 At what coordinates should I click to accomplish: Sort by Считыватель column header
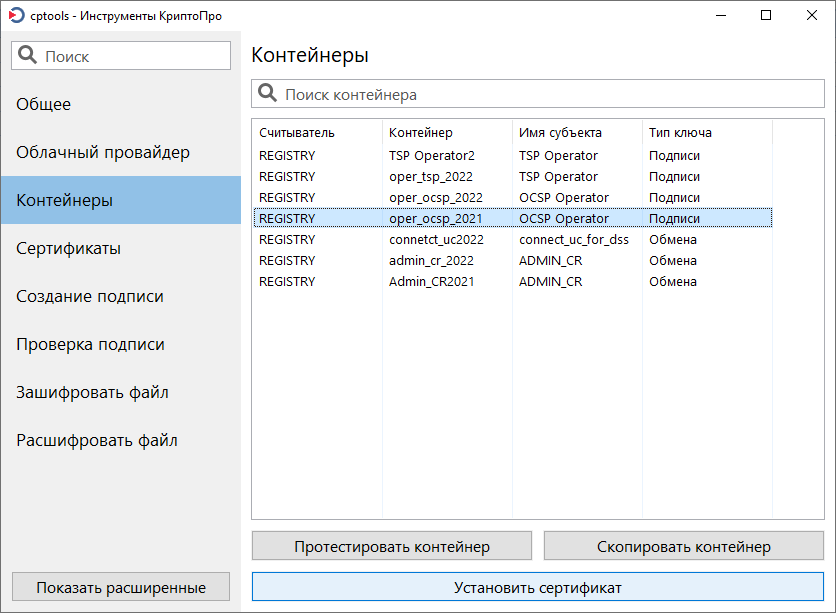tap(318, 133)
